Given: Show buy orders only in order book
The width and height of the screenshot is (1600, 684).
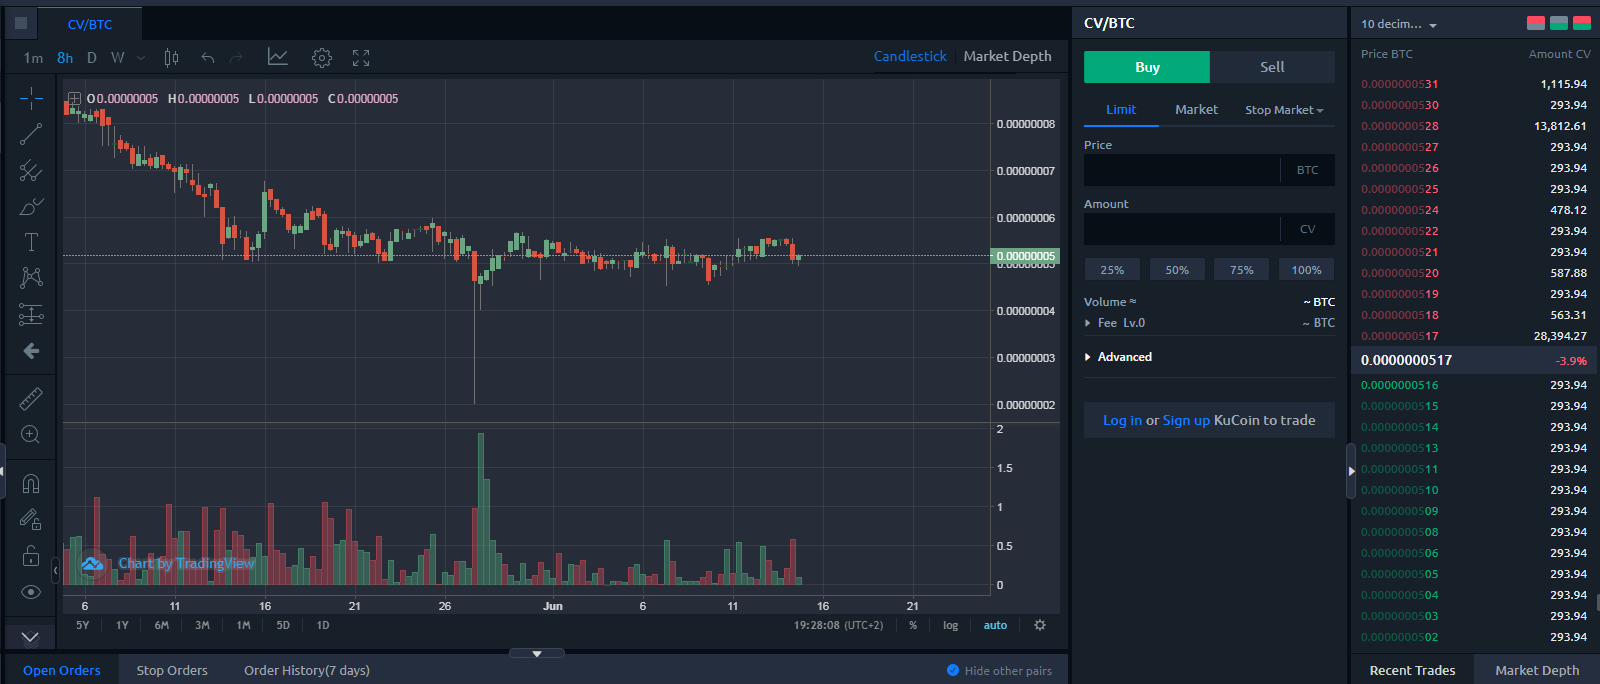Looking at the screenshot, I should coord(1559,23).
